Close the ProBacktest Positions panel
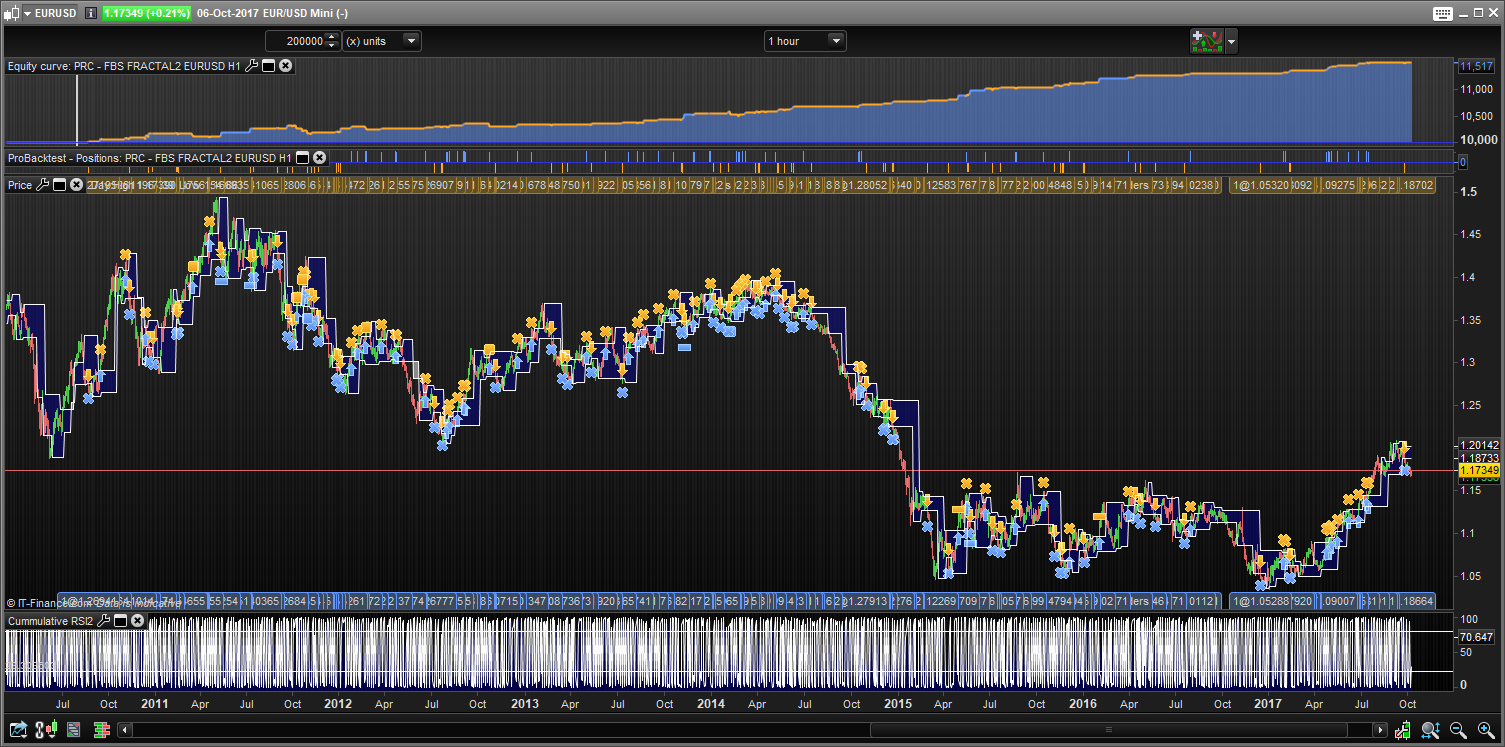1505x747 pixels. point(319,158)
